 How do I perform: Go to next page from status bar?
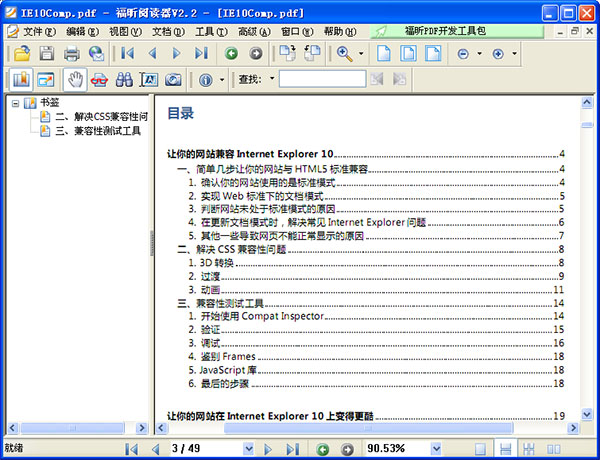click(268, 449)
